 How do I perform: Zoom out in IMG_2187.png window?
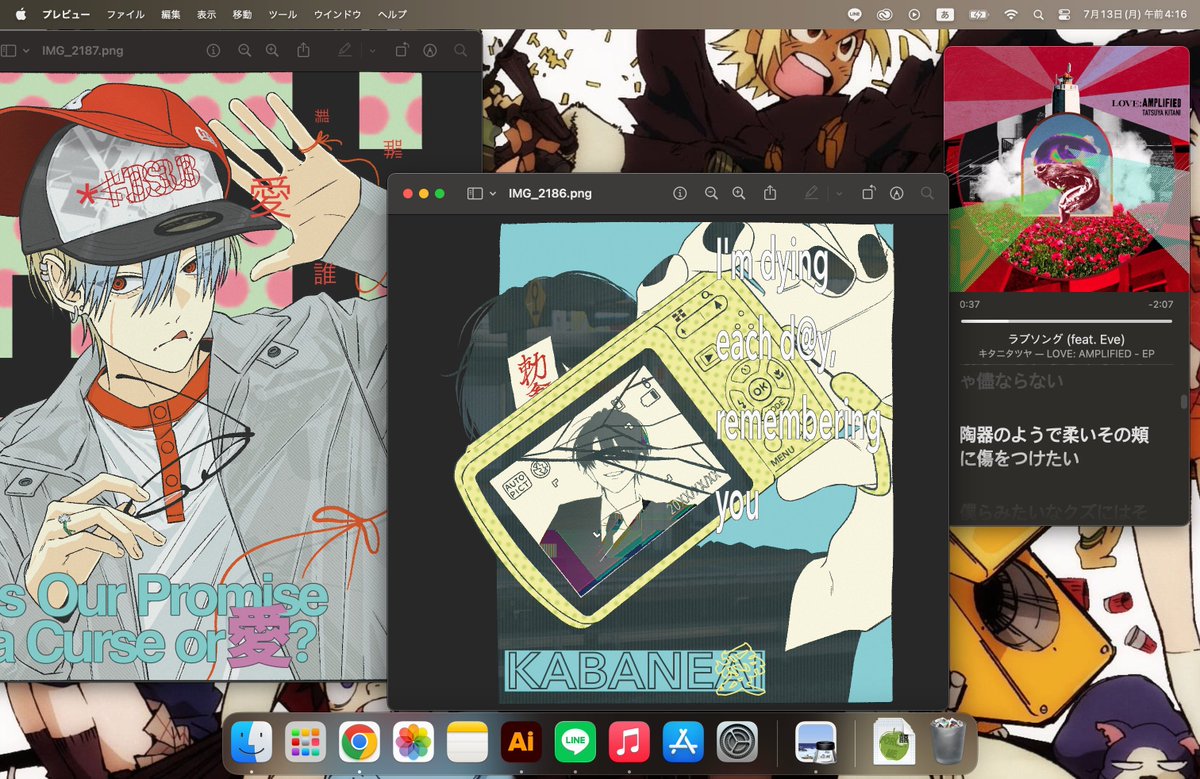[x=245, y=50]
